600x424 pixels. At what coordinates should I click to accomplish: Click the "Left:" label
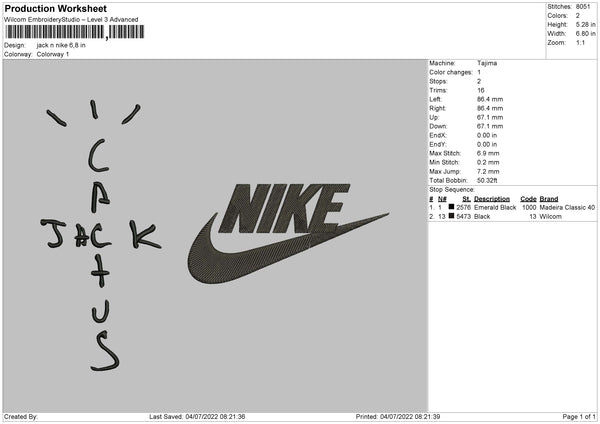[435, 99]
